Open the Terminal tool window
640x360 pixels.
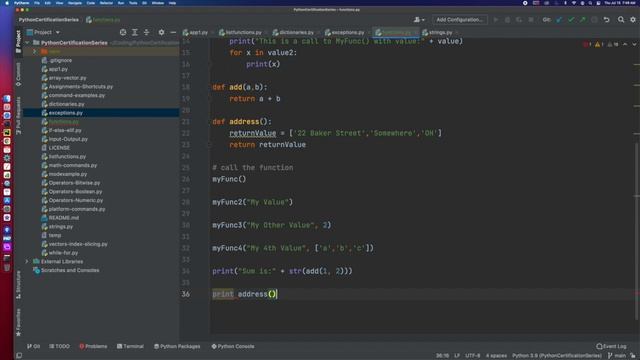(130, 346)
